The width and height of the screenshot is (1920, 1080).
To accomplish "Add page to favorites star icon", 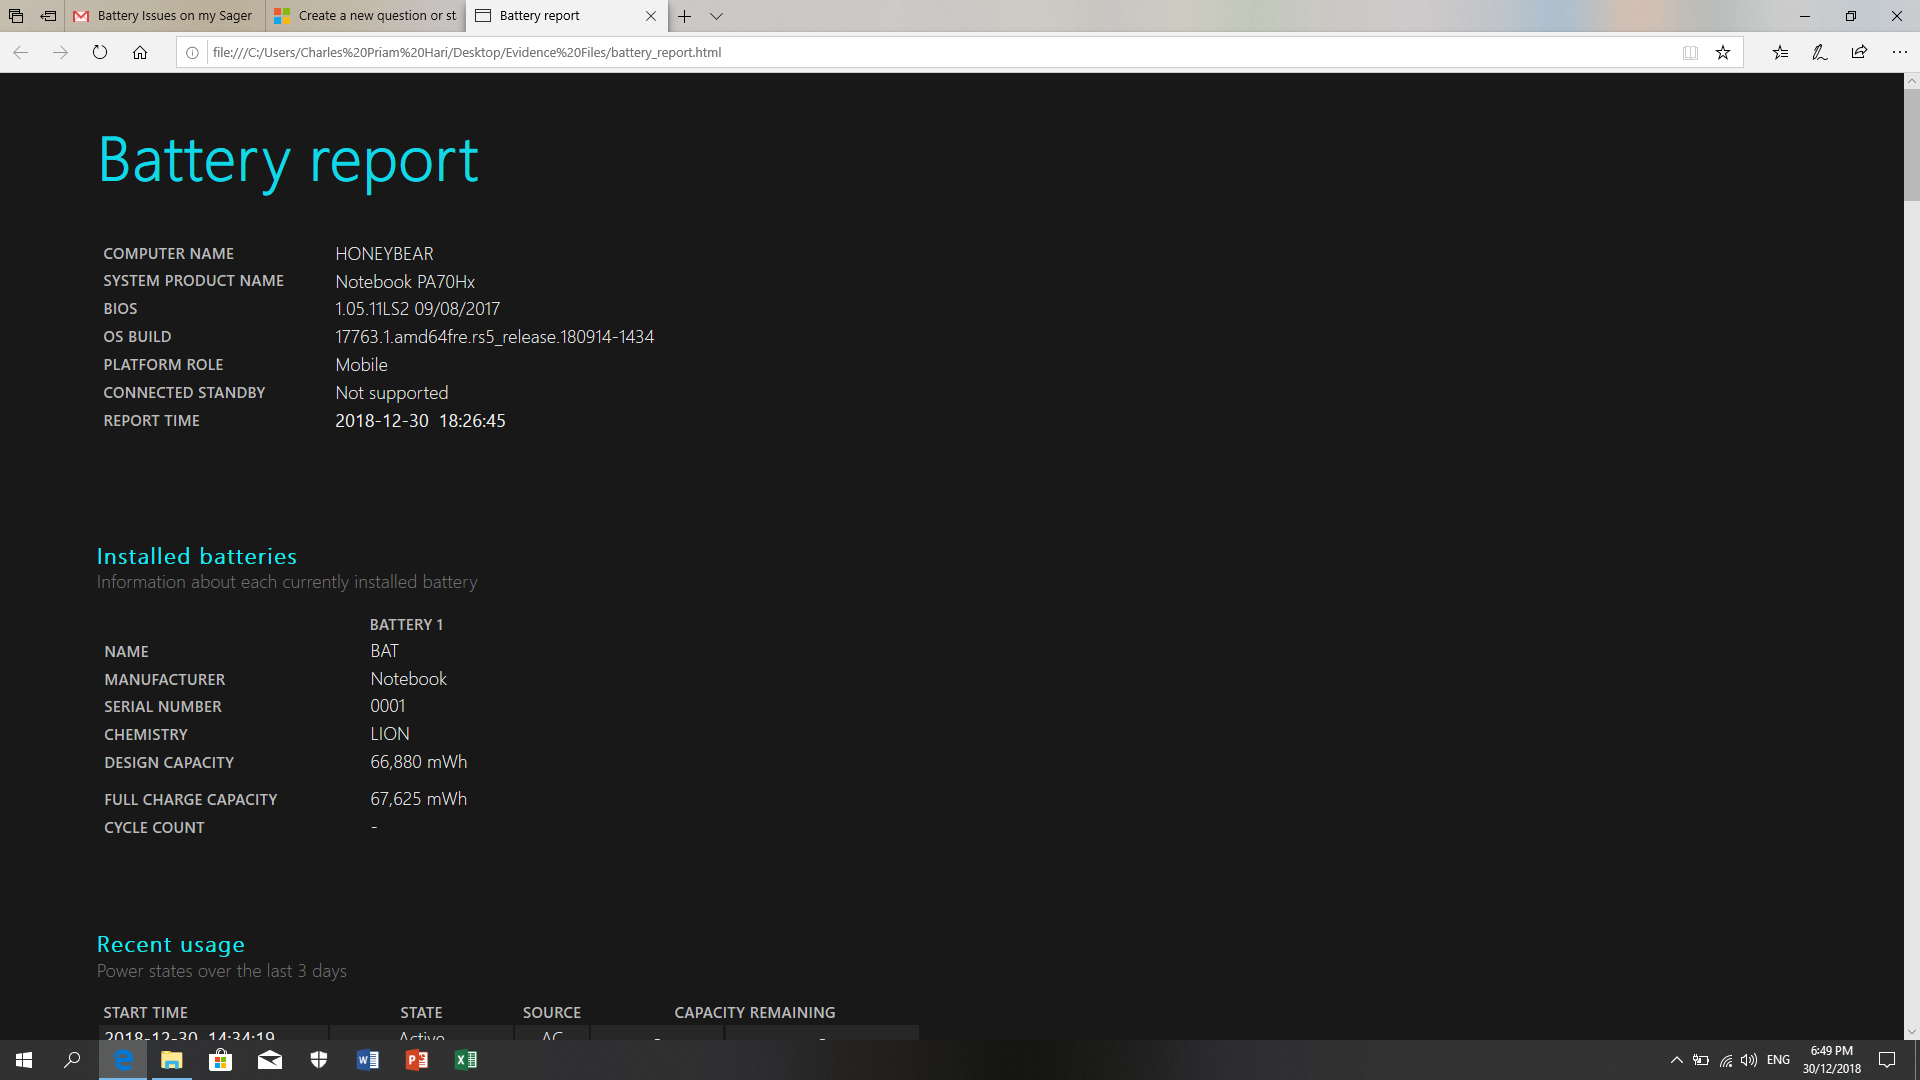I will (1723, 53).
